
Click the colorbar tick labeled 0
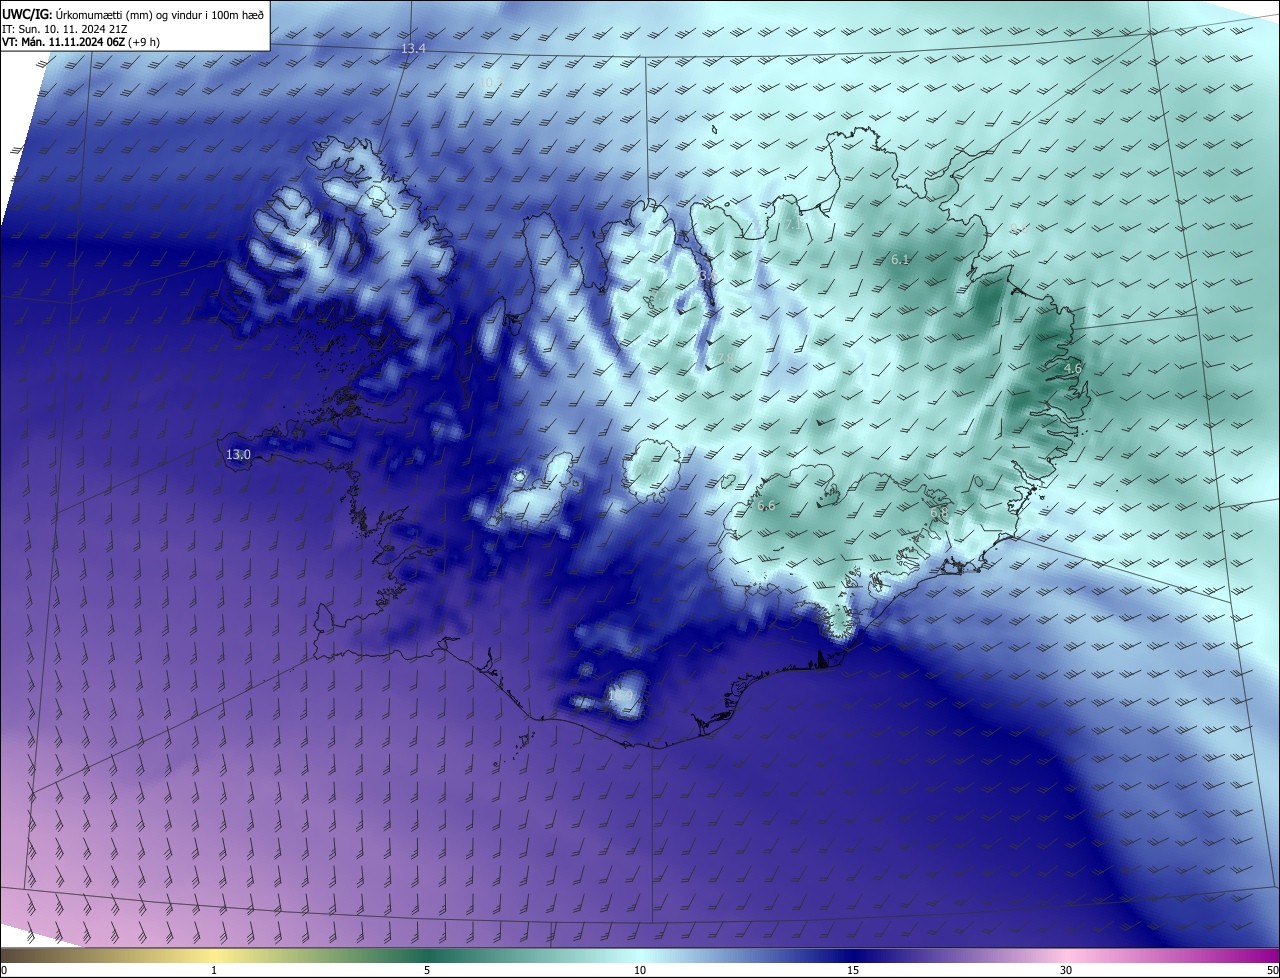[x=3, y=970]
